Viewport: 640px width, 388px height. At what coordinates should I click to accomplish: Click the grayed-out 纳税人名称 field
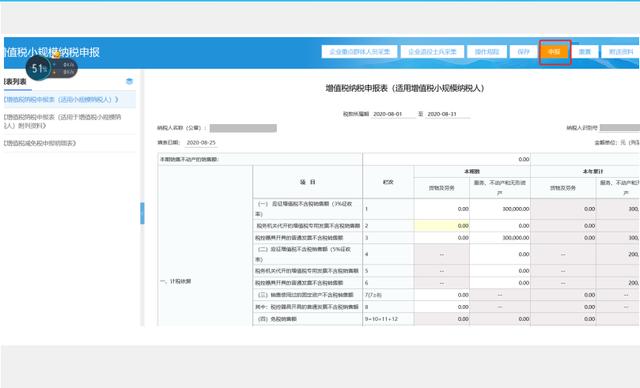coord(243,128)
